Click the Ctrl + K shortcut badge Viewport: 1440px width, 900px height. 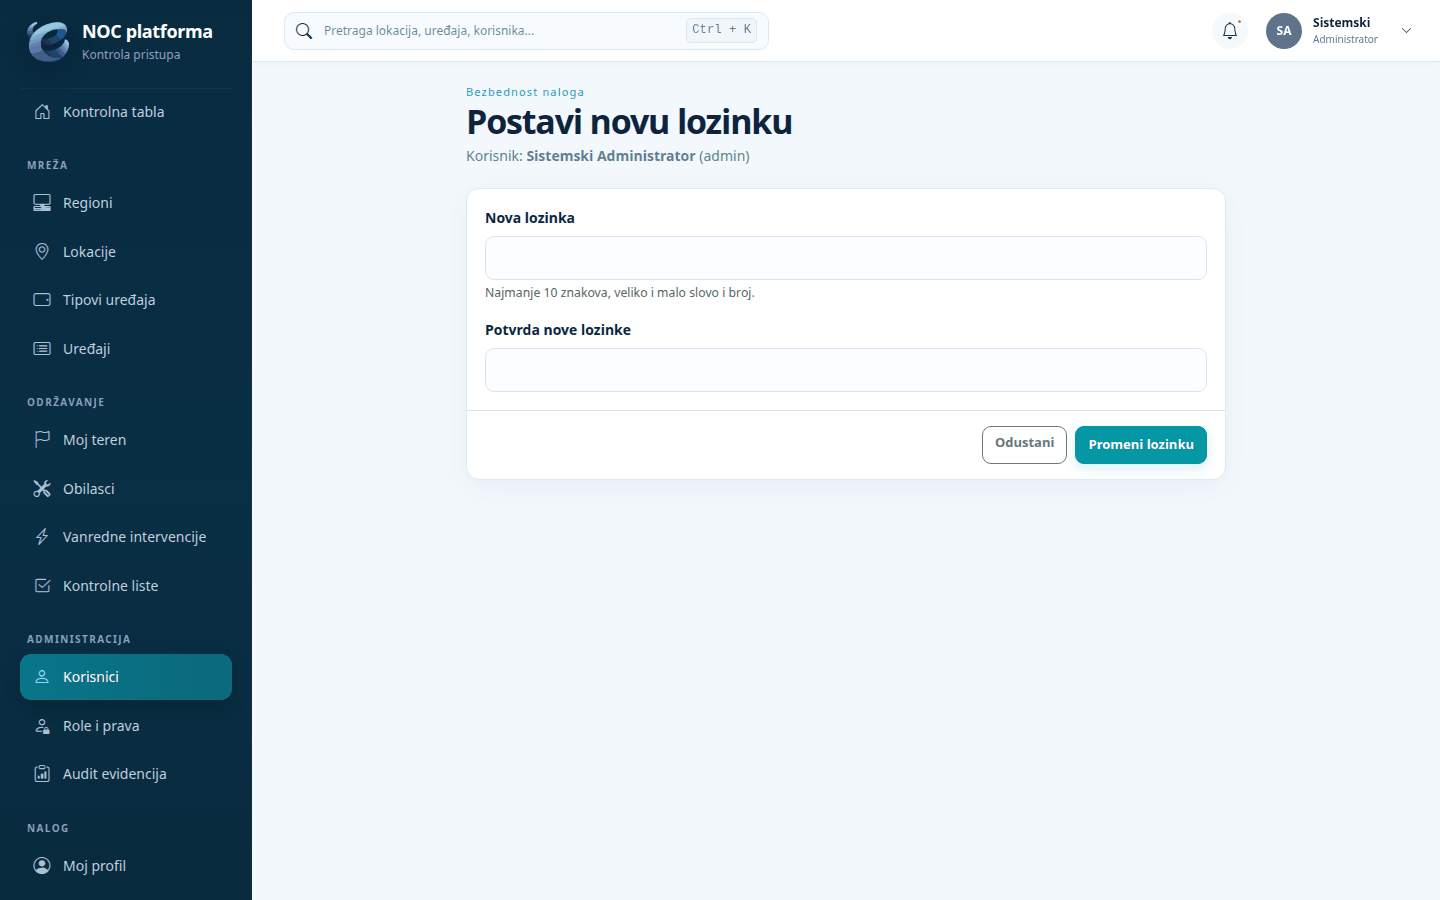point(721,30)
